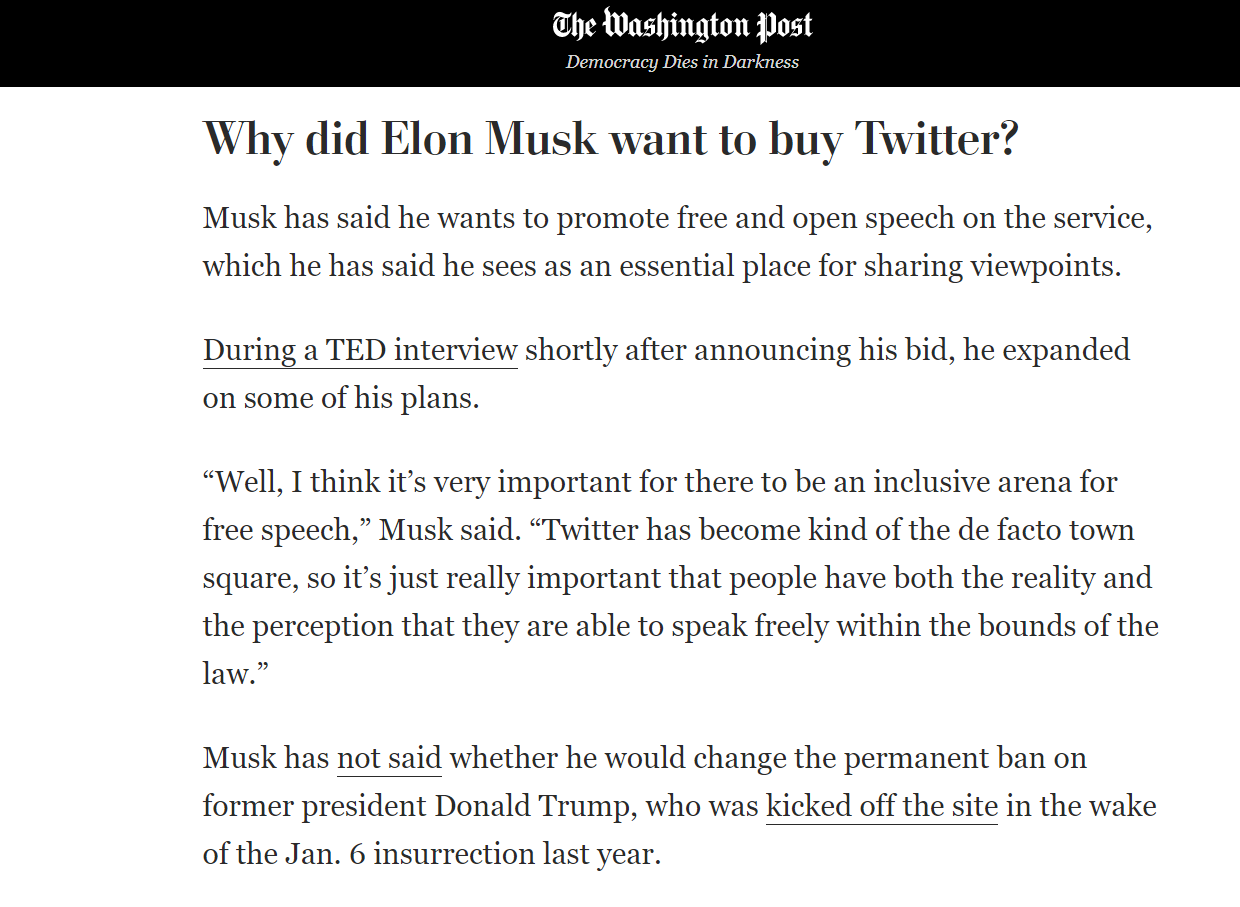Open the 'kicked off the site' link
Viewport: 1240px width, 907px height.
(x=882, y=806)
